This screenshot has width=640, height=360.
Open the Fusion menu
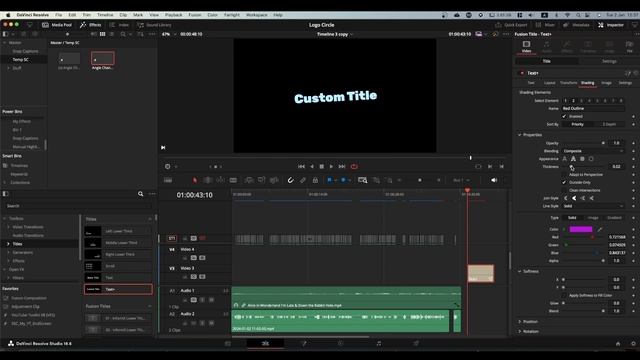(x=195, y=15)
